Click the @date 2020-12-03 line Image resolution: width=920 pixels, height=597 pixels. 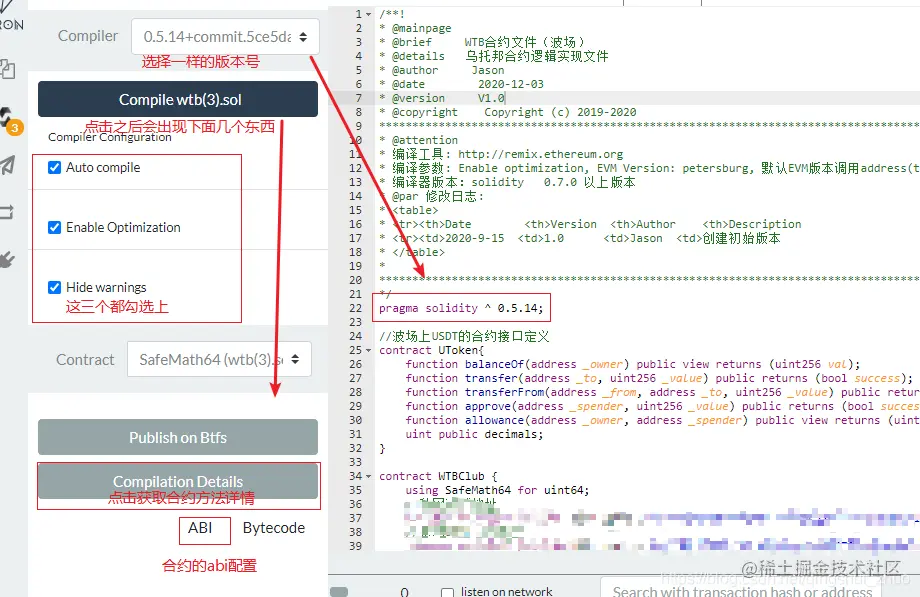tap(461, 85)
